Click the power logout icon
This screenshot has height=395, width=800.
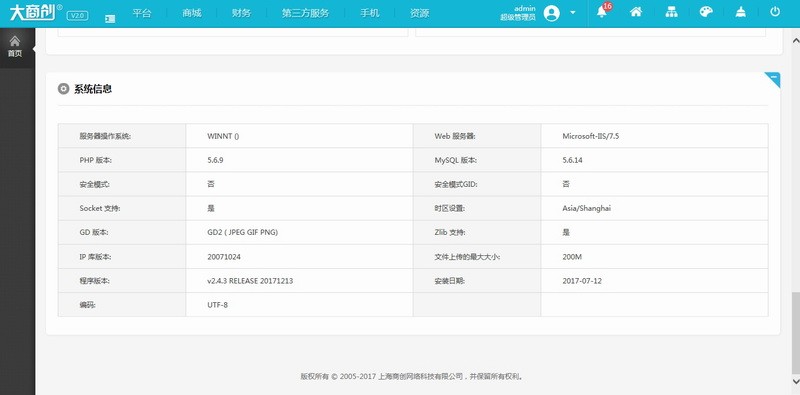point(775,12)
